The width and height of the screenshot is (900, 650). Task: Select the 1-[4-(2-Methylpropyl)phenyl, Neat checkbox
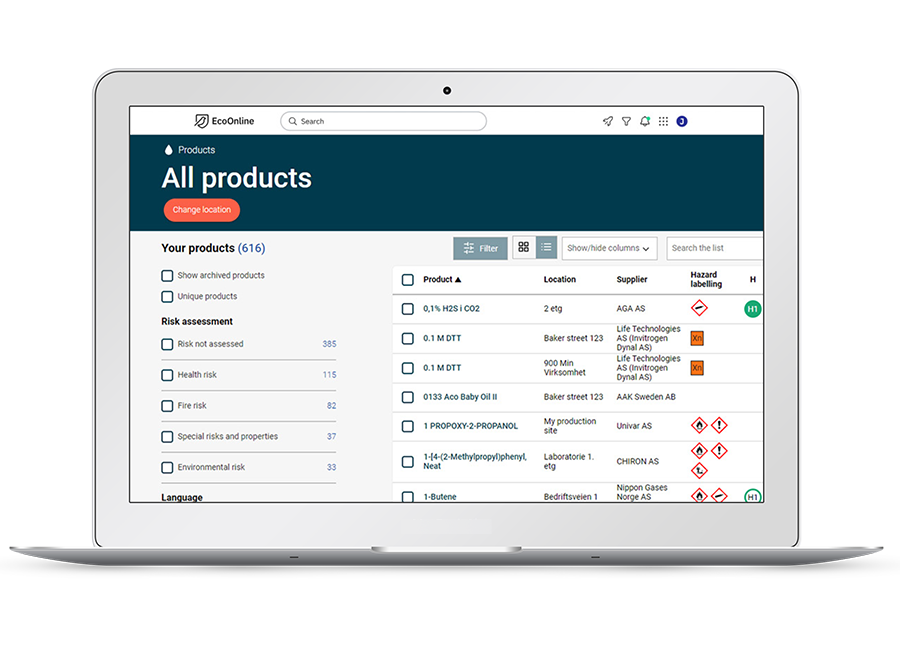point(408,462)
